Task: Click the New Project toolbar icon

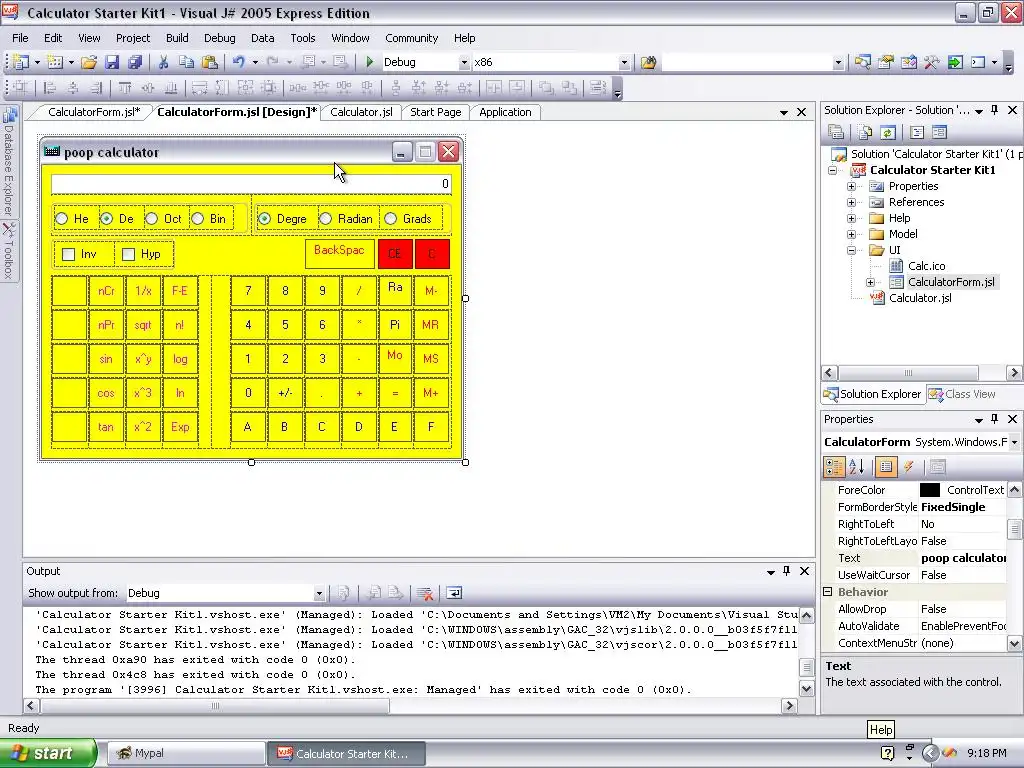Action: point(21,62)
